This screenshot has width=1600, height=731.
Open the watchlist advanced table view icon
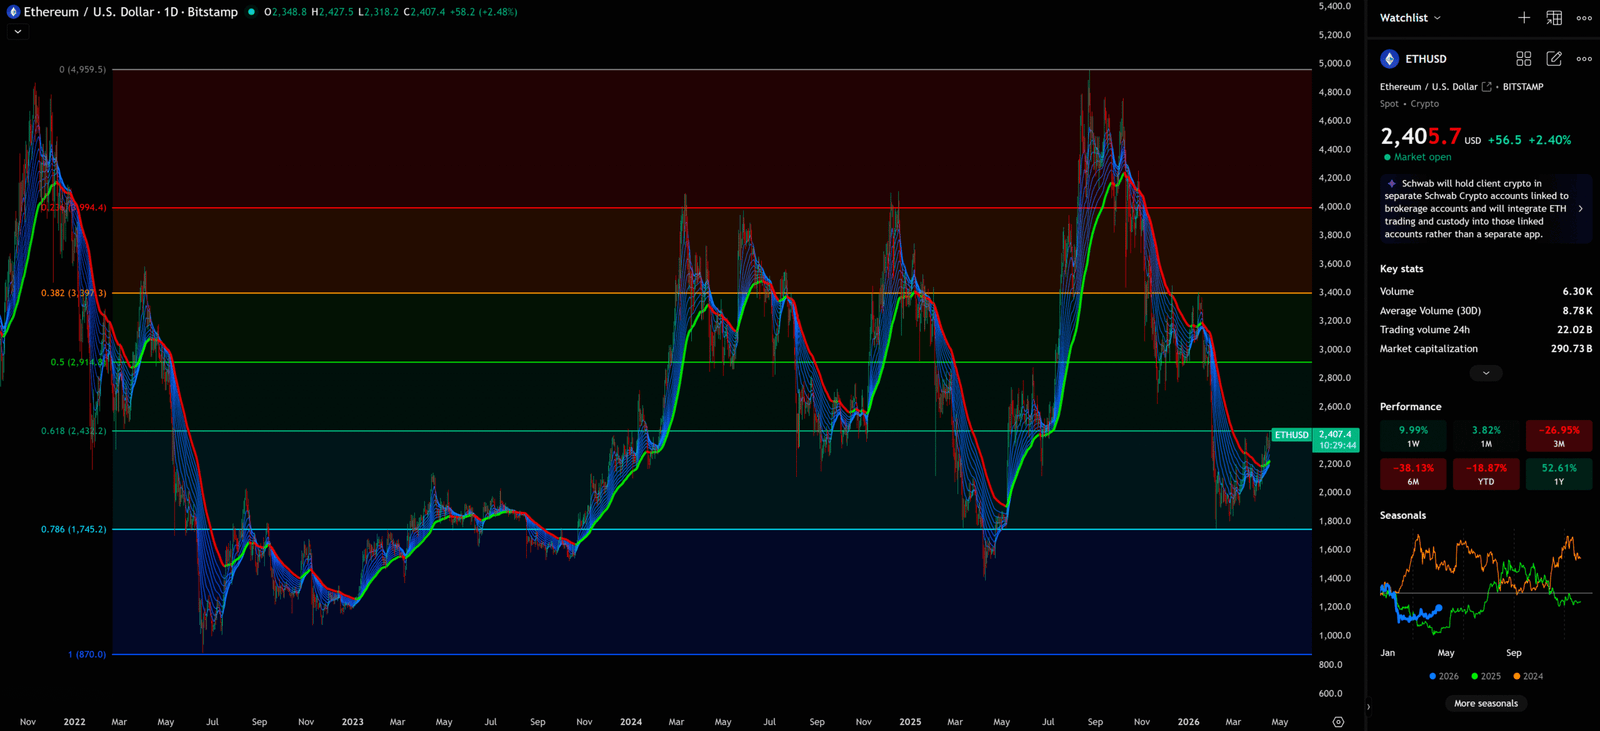pos(1554,18)
